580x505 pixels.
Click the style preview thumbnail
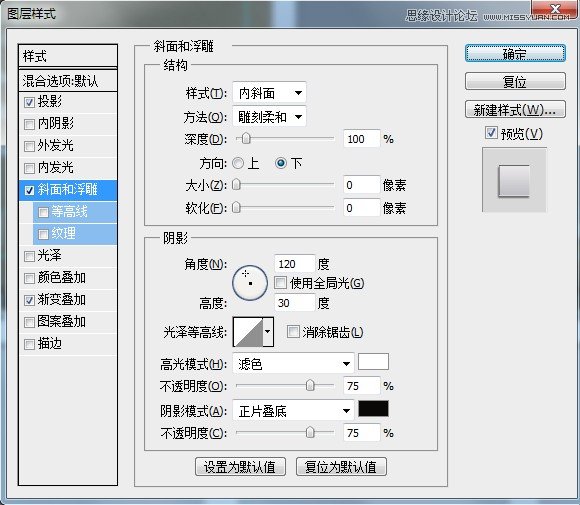[x=514, y=180]
